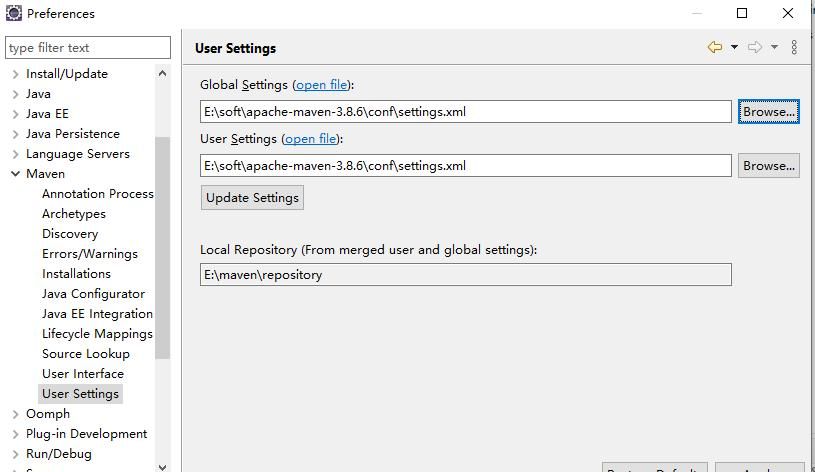Open the back history dropdown arrow
Image resolution: width=815 pixels, height=472 pixels.
point(734,47)
